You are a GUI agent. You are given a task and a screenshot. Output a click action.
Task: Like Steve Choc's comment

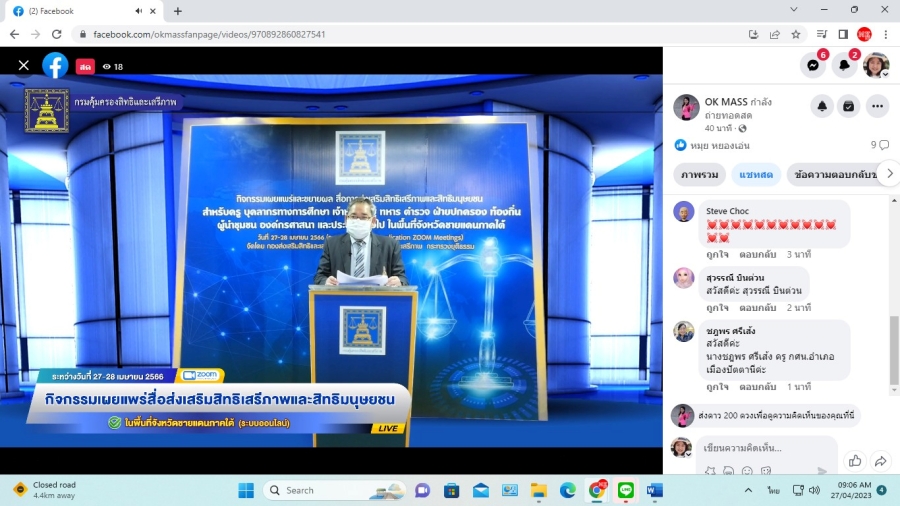pos(717,254)
